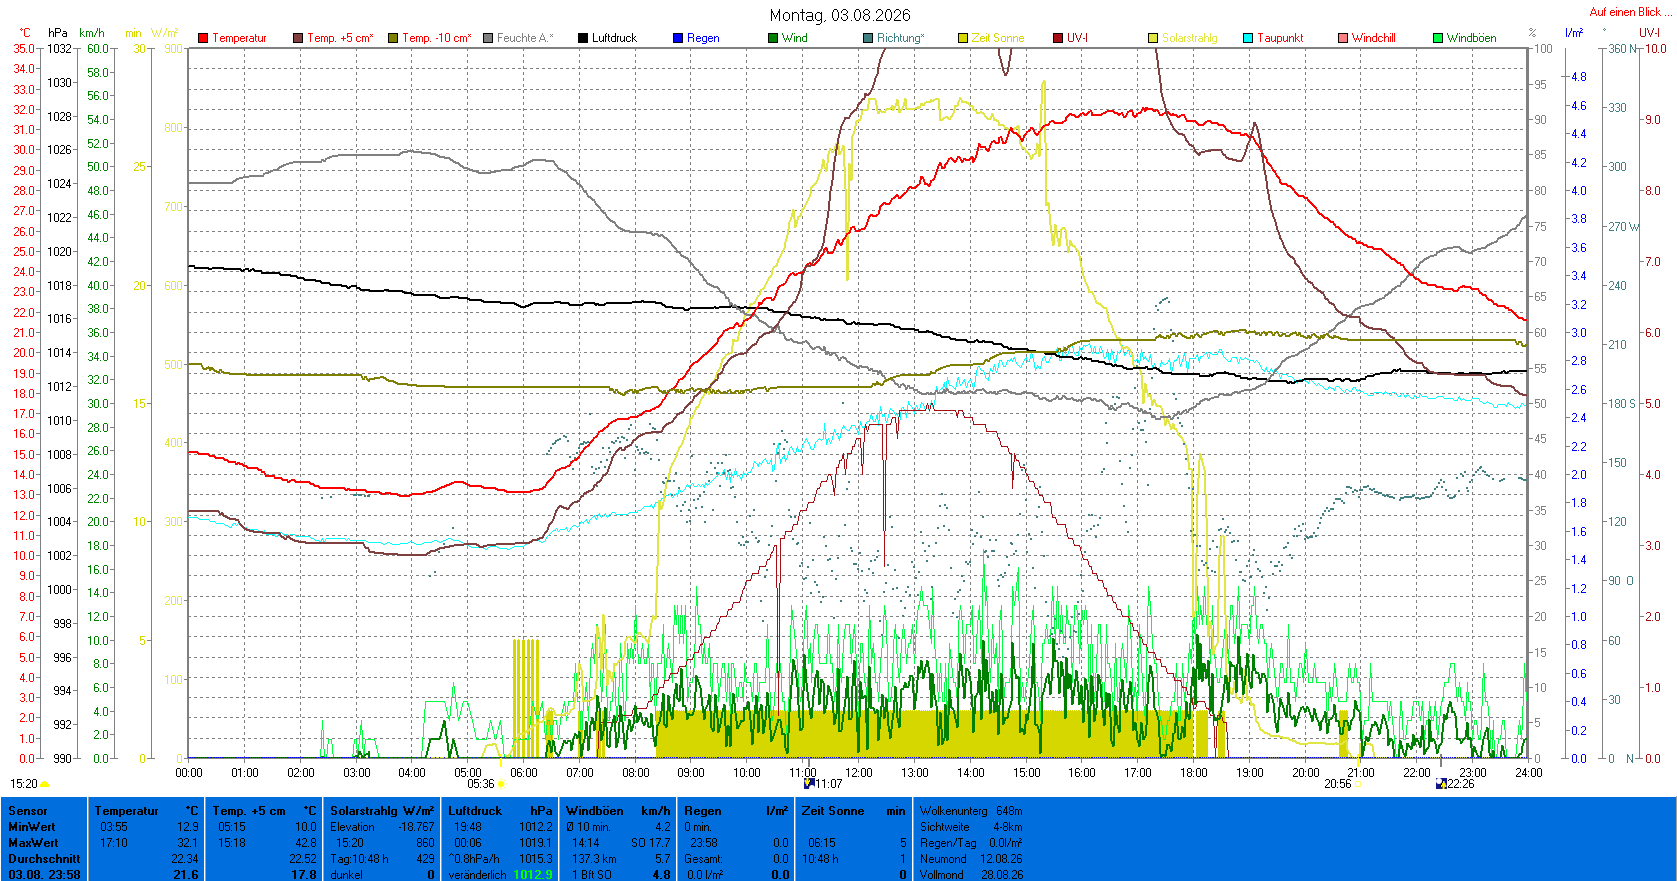Click the cyan Taupunkt legend swatch
This screenshot has width=1677, height=881.
(1248, 38)
